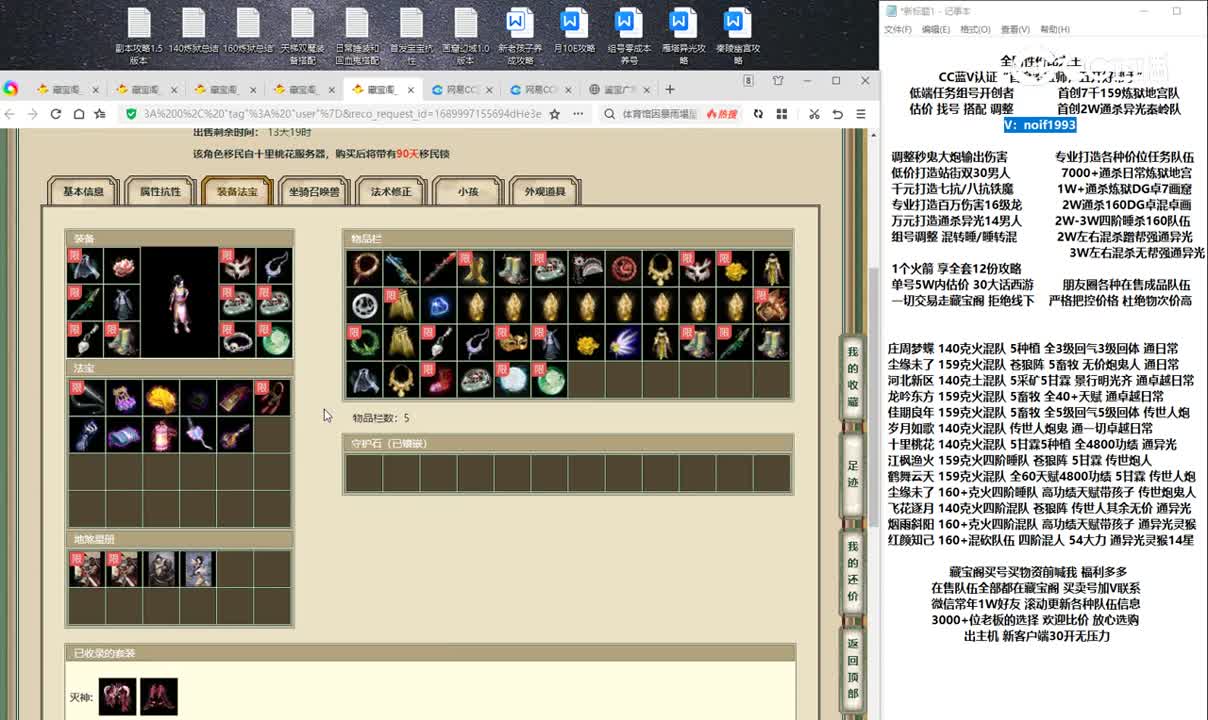Click the browser forward arrow
Image resolution: width=1208 pixels, height=720 pixels.
tap(33, 114)
